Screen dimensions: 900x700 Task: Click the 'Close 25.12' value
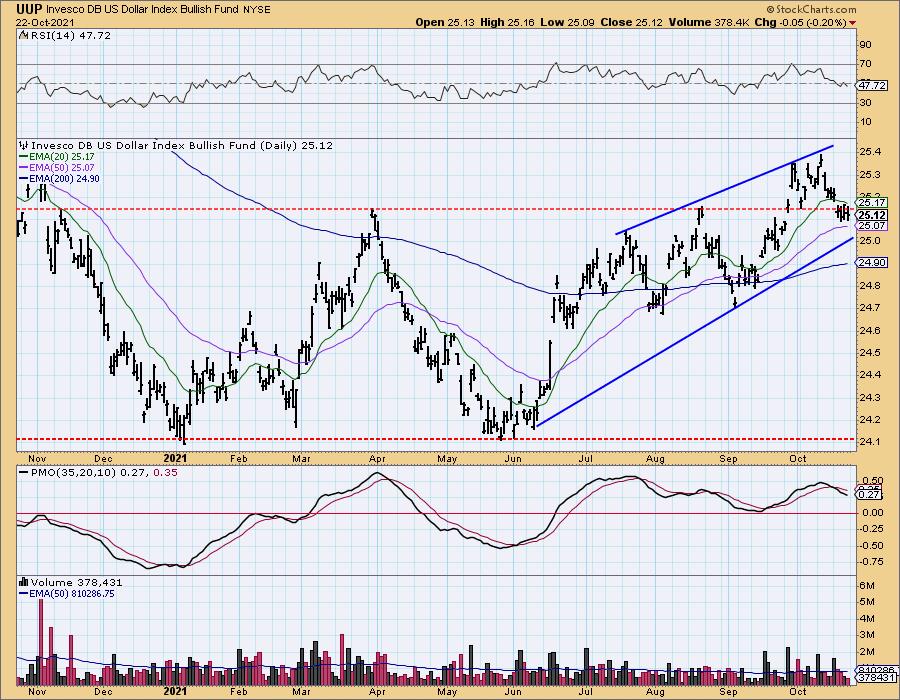click(631, 22)
